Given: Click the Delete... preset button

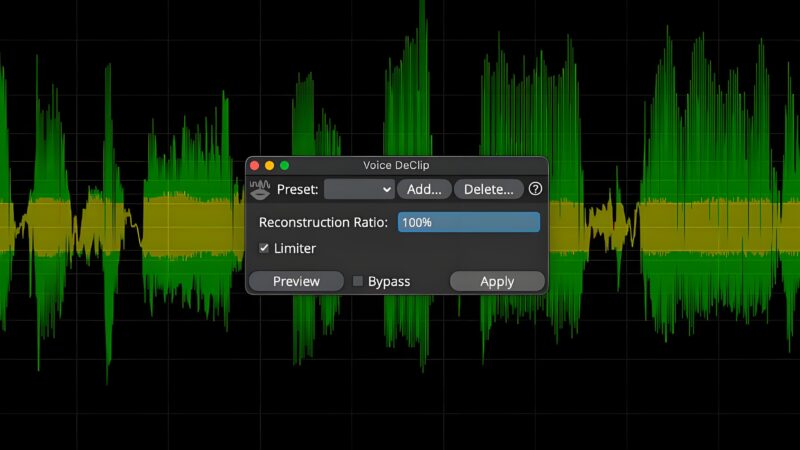Looking at the screenshot, I should tap(488, 189).
